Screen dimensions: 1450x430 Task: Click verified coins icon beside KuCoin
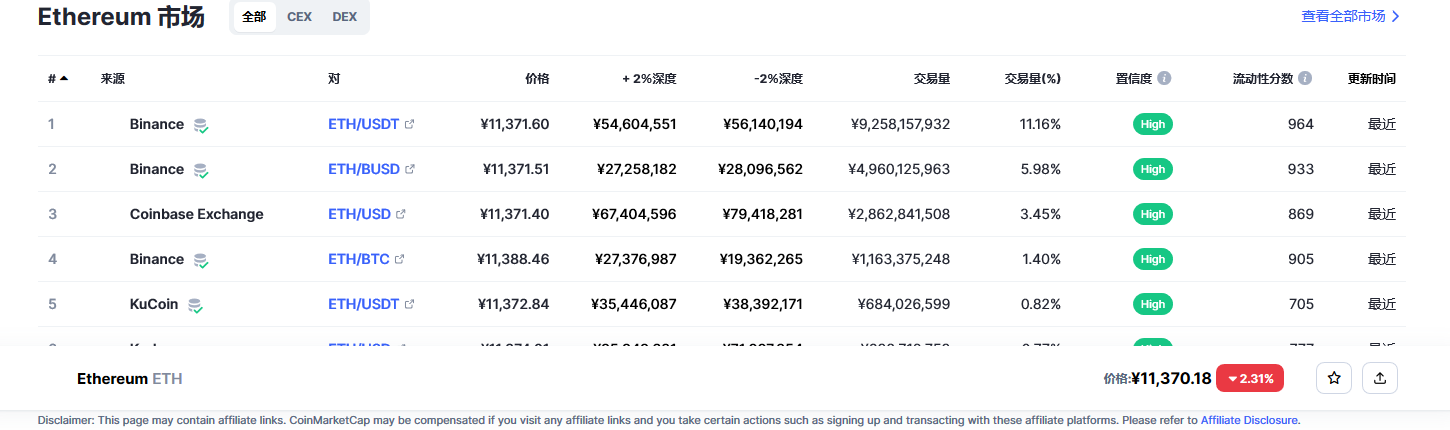[196, 305]
